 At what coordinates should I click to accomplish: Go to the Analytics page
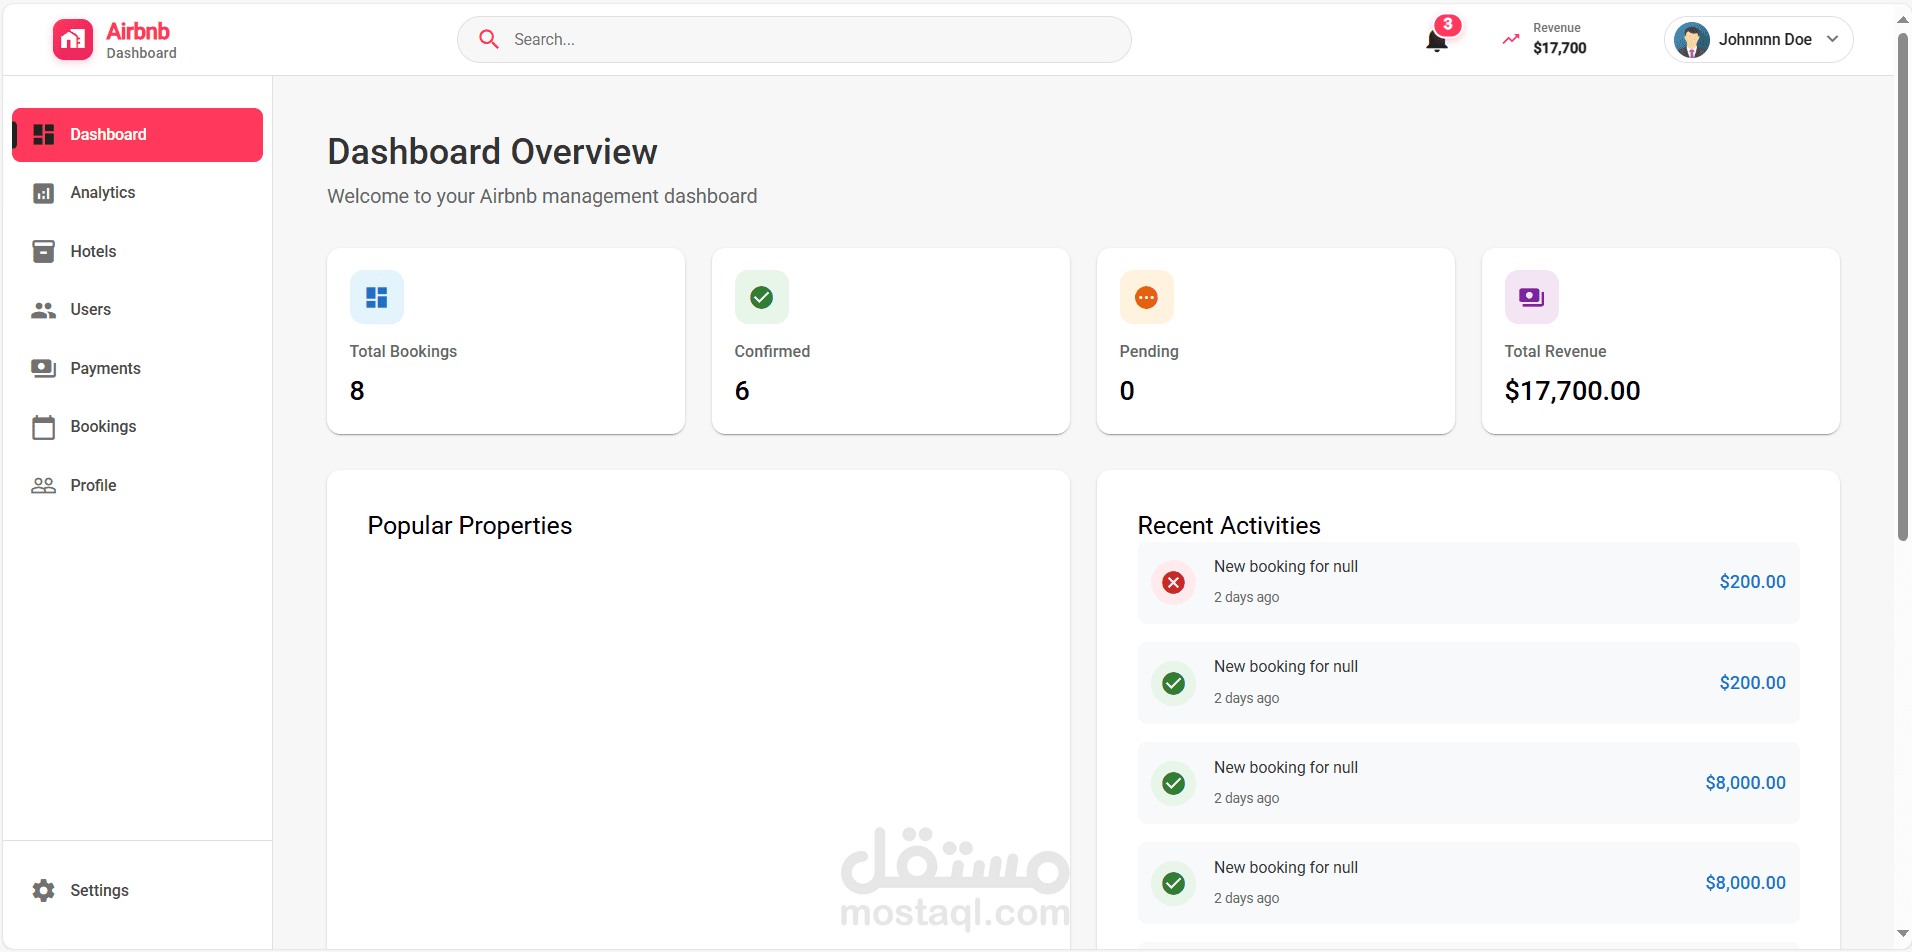[x=137, y=193]
